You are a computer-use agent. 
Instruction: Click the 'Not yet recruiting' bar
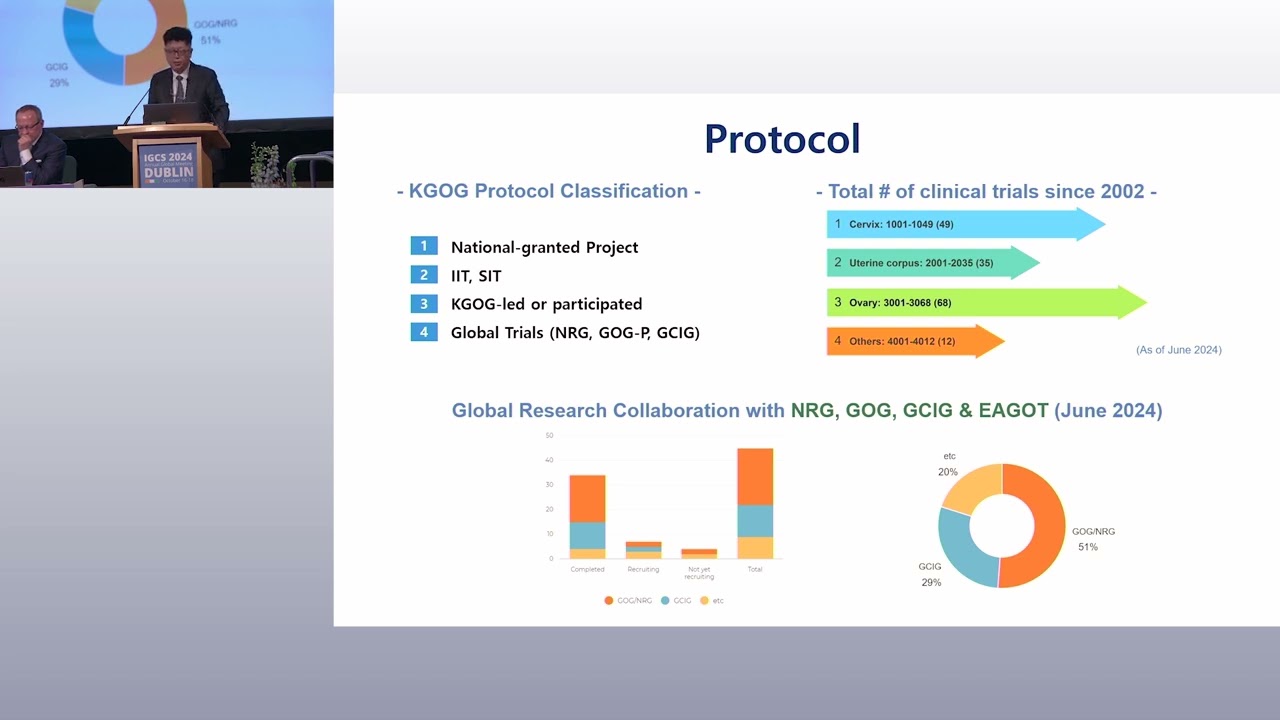699,553
